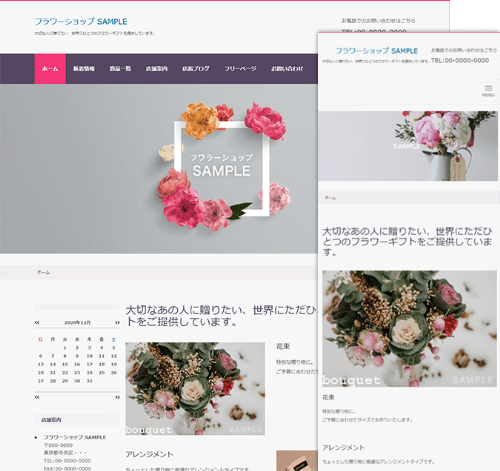Open the 店長ブログ menu item
Viewport: 500px width, 471px height.
click(x=196, y=69)
